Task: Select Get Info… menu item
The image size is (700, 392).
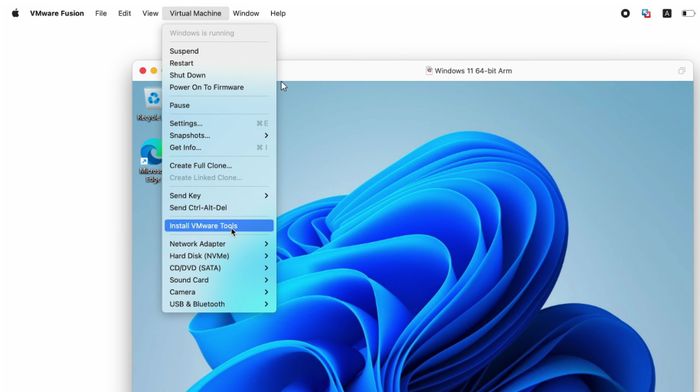Action: coord(219,147)
